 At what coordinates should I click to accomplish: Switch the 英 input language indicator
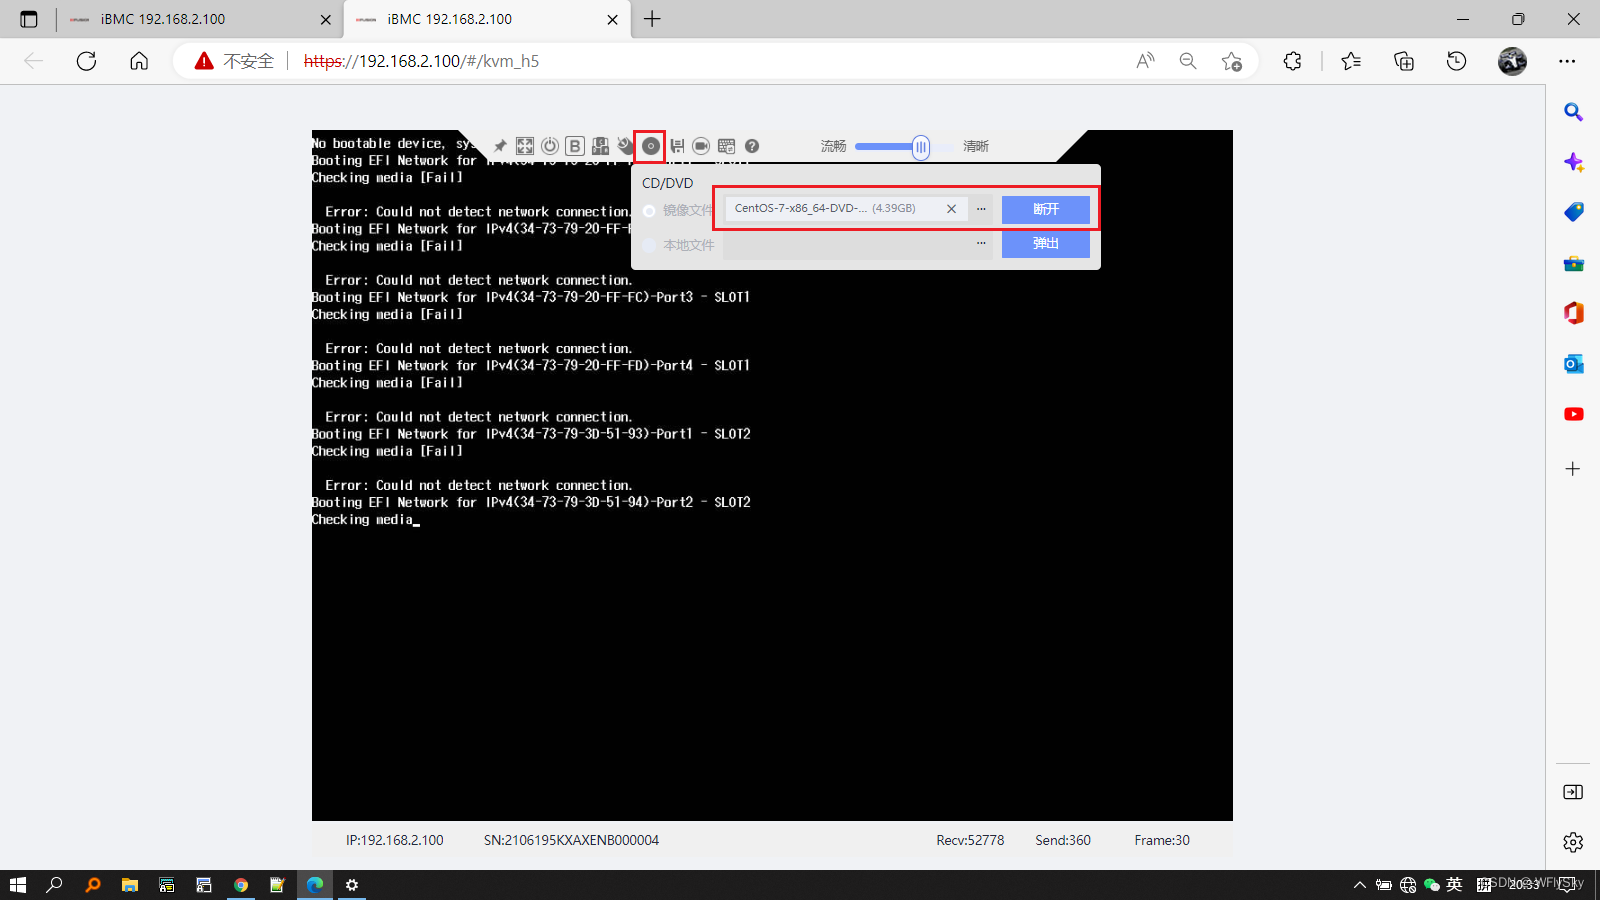(1454, 885)
